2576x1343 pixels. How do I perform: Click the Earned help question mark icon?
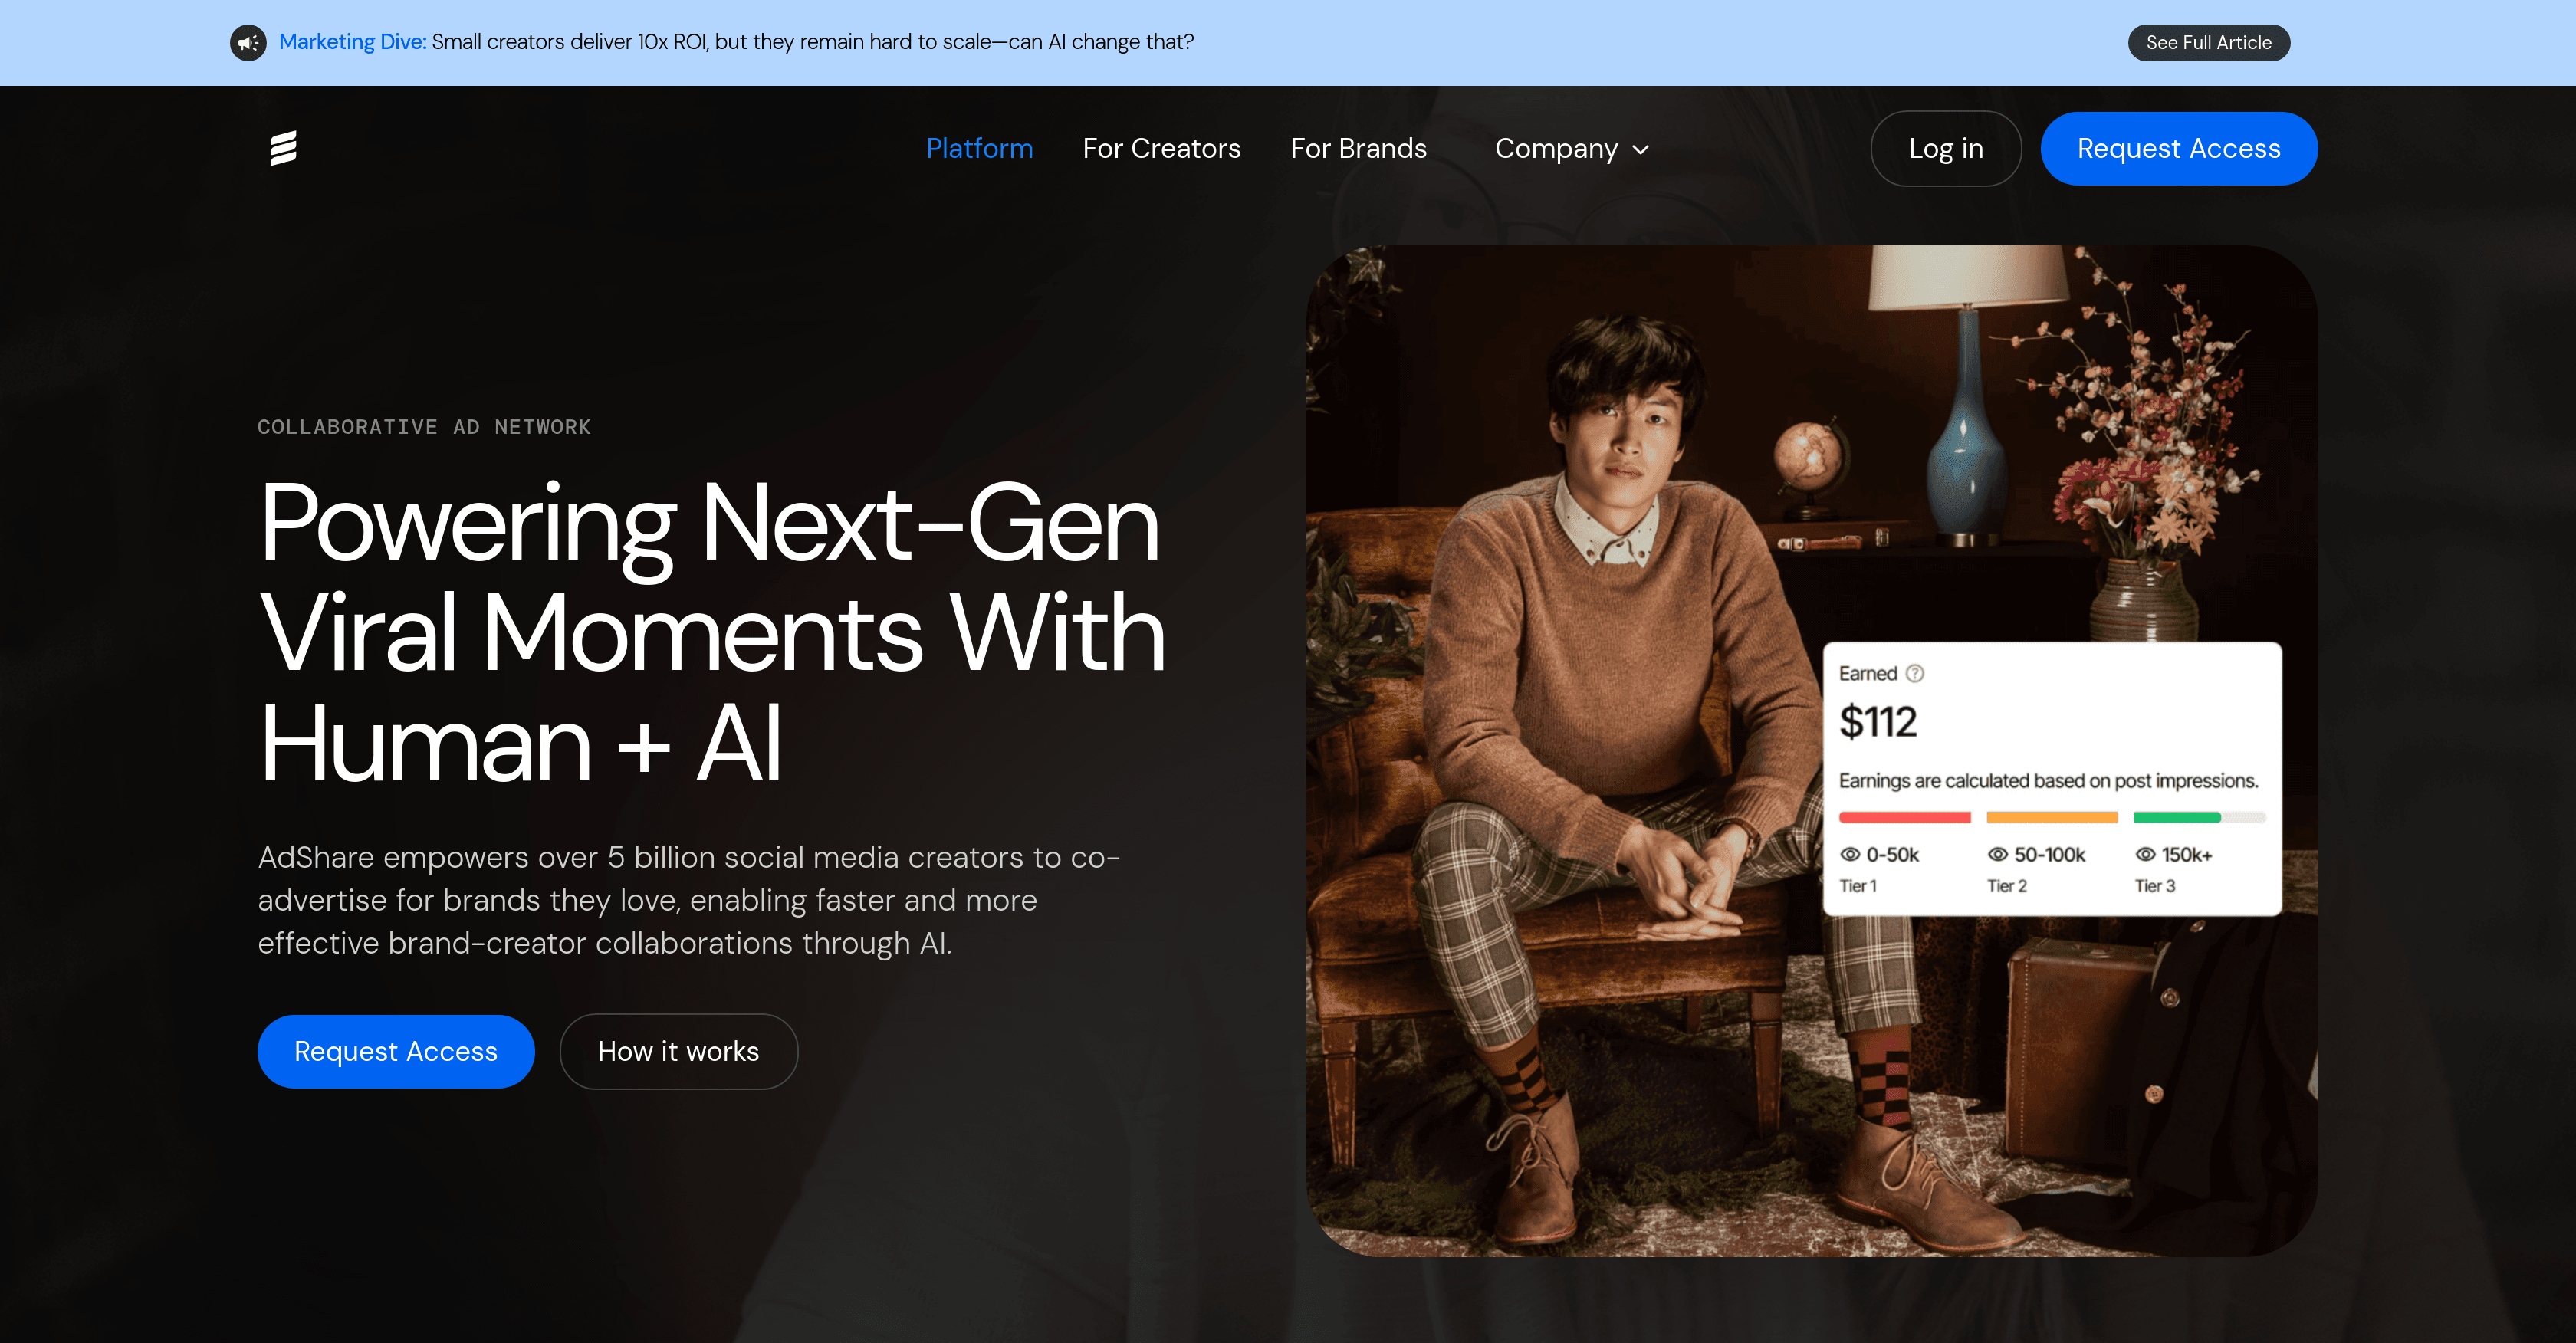pyautogui.click(x=1916, y=673)
